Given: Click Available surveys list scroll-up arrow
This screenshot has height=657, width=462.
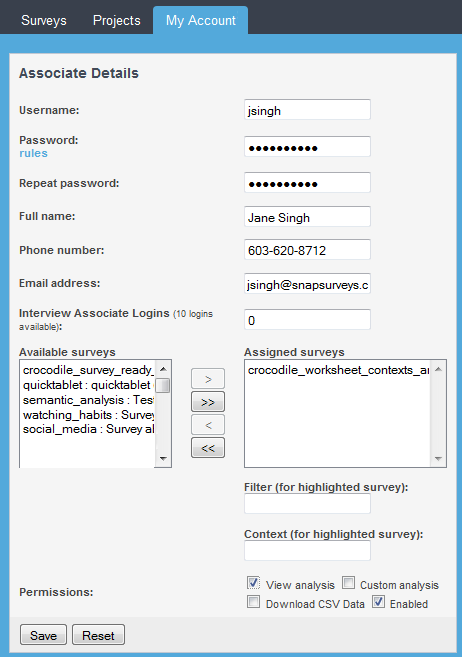Looking at the screenshot, I should pos(163,369).
